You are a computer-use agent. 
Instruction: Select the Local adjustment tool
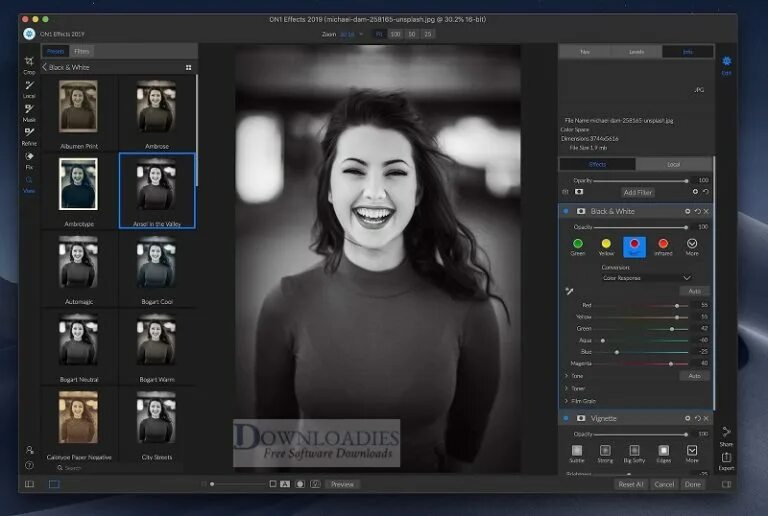(x=29, y=89)
